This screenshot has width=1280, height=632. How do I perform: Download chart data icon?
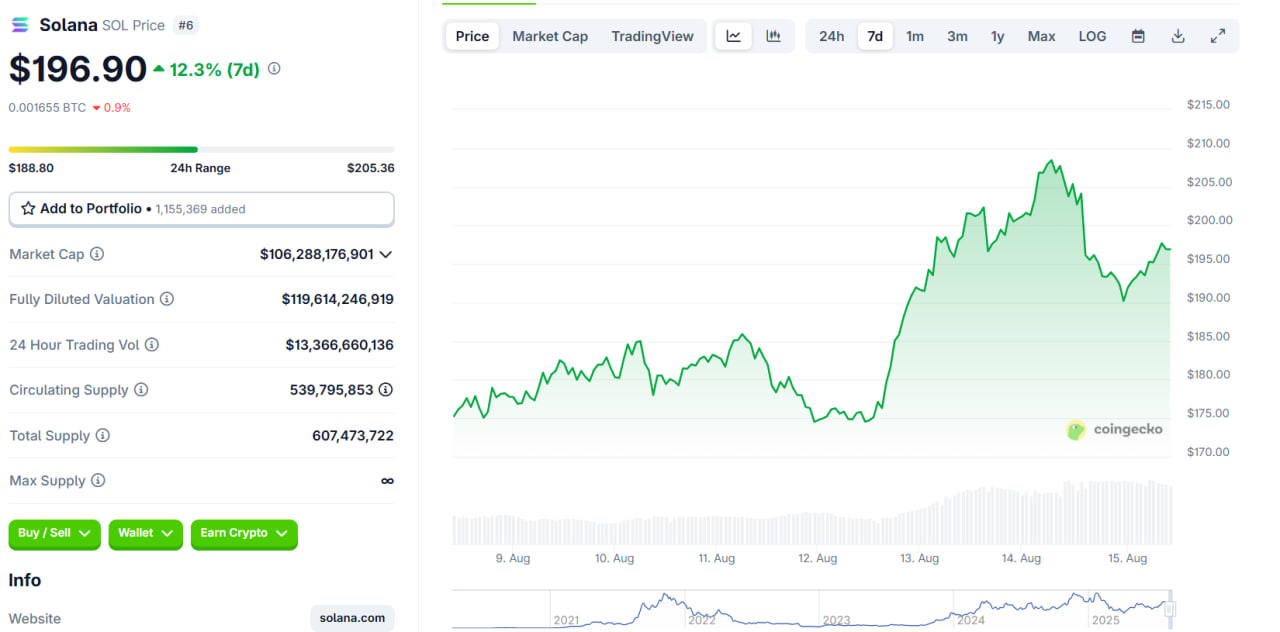tap(1178, 36)
